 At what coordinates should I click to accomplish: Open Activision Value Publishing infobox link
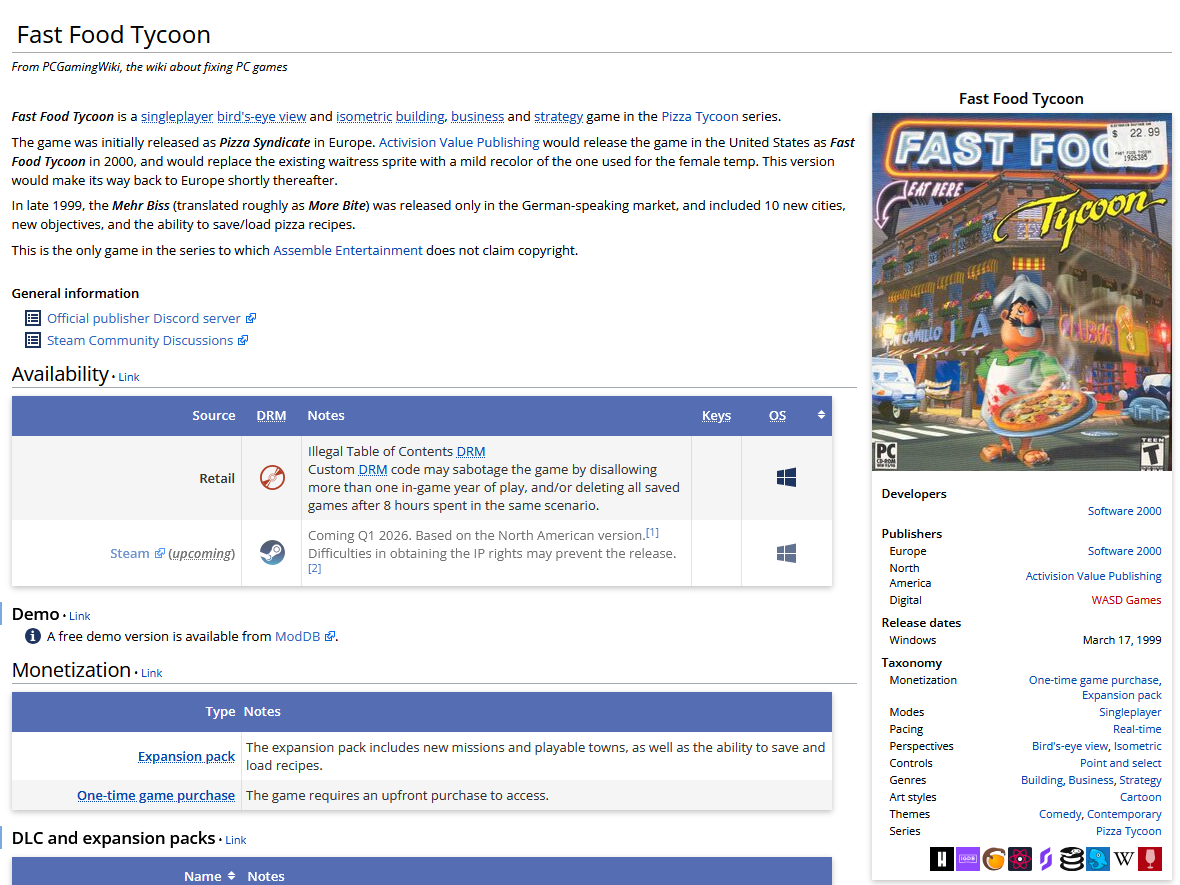tap(1093, 576)
